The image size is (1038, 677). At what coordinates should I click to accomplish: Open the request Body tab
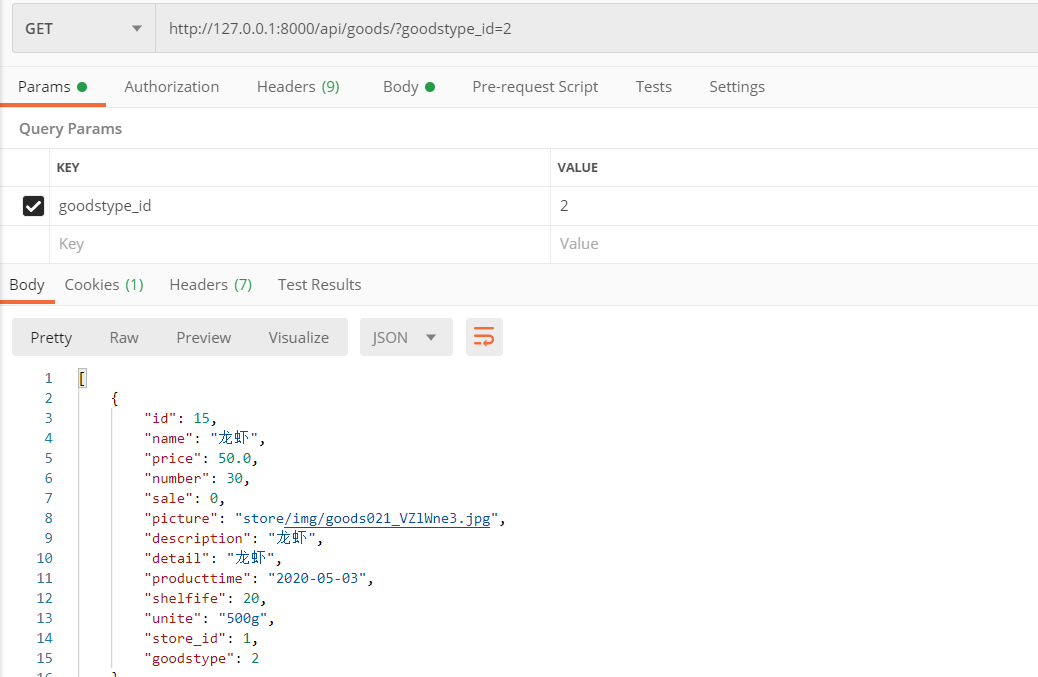coord(408,87)
